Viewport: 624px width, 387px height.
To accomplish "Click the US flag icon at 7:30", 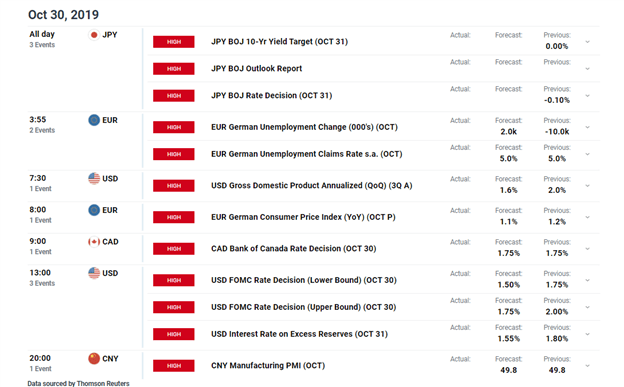I will click(x=94, y=178).
